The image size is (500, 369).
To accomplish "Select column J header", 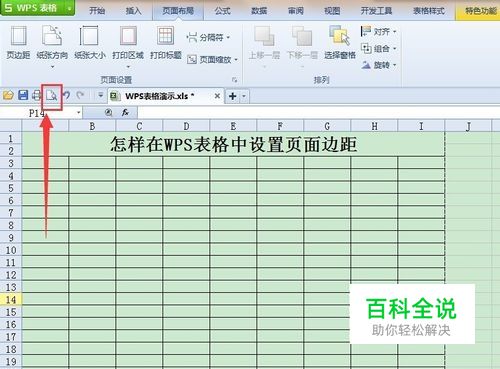I will tap(468, 126).
